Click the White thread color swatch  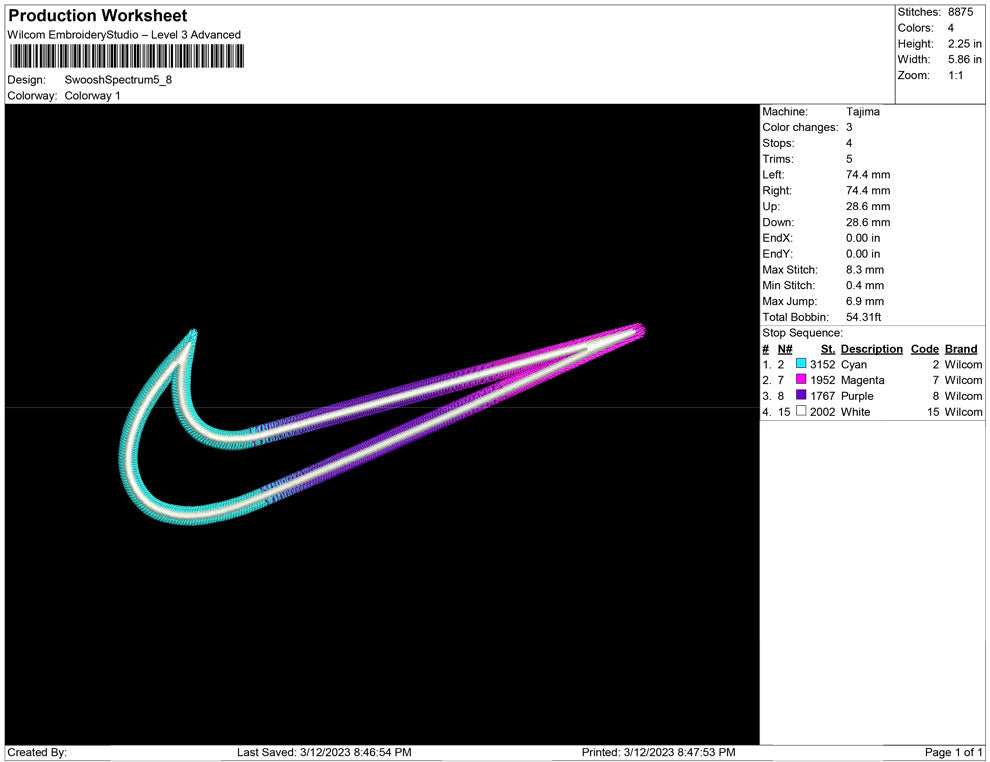pos(801,412)
